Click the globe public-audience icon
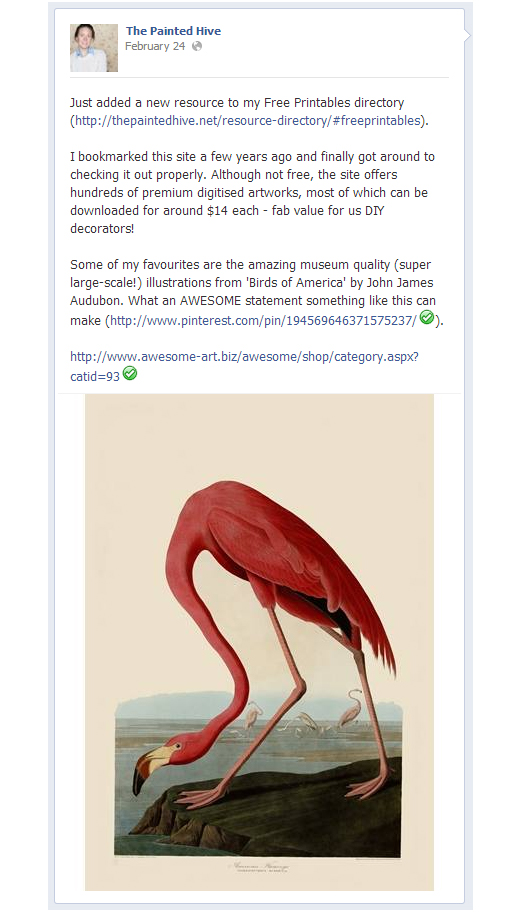Screen dimensions: 524x915 pyautogui.click(x=197, y=46)
